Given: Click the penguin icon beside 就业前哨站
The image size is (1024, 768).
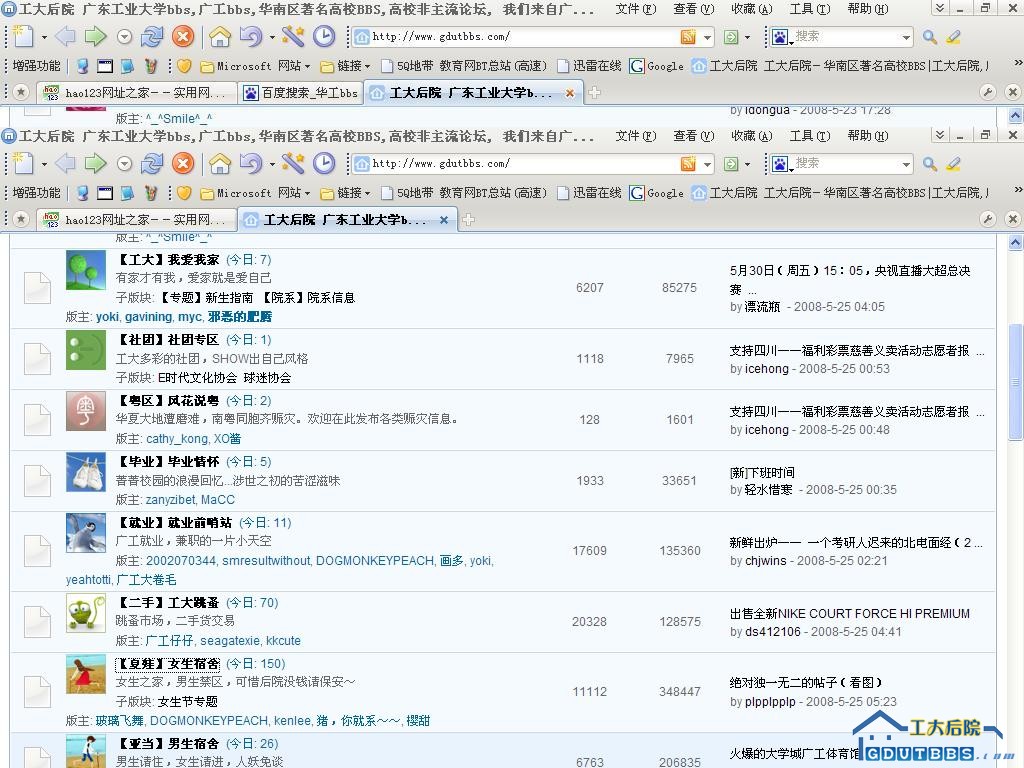Looking at the screenshot, I should (86, 533).
